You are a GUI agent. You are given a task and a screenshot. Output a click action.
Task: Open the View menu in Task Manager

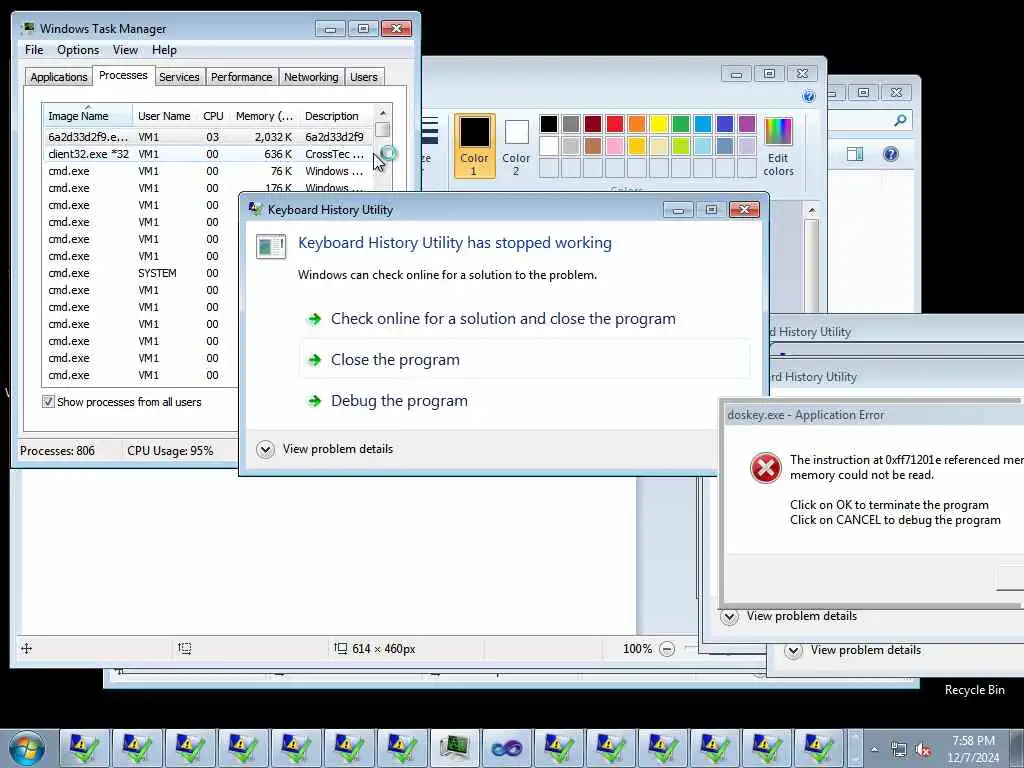point(125,50)
